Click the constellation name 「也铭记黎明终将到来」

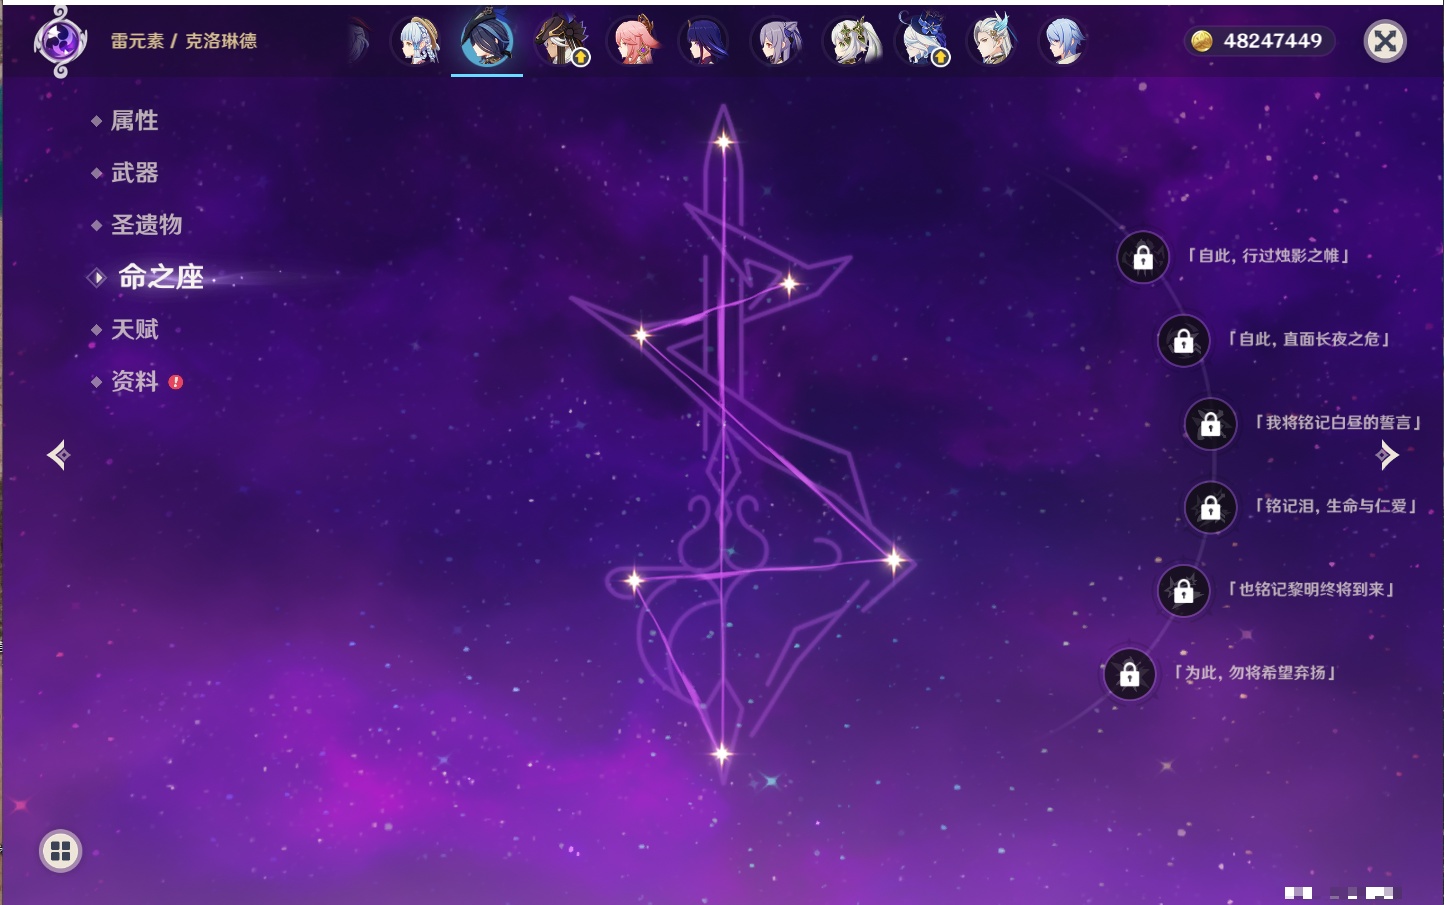(1310, 590)
